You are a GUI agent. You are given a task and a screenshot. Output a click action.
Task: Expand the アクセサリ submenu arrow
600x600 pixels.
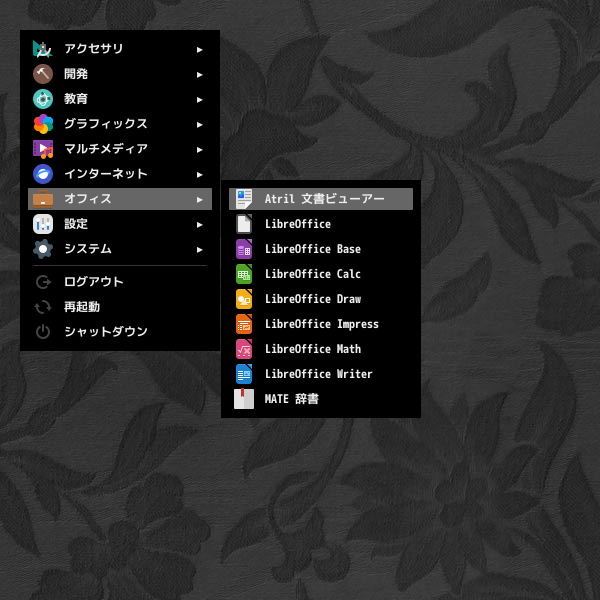(199, 50)
